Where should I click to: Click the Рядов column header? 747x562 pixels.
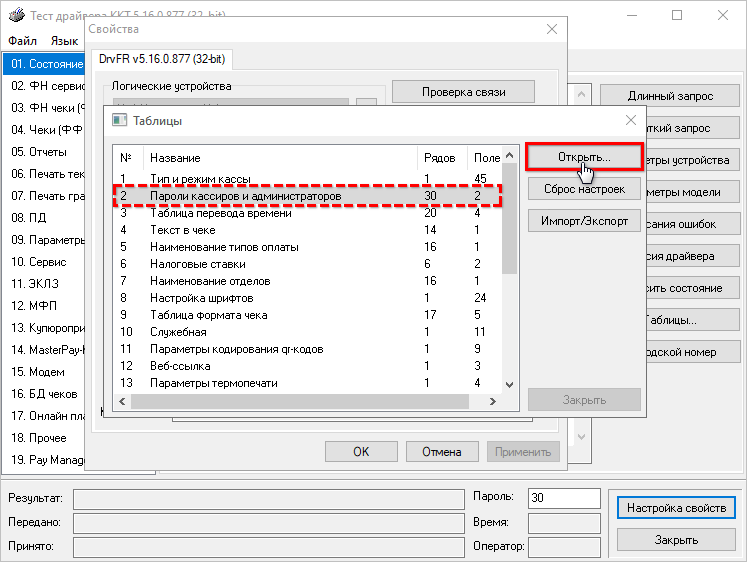[x=440, y=158]
